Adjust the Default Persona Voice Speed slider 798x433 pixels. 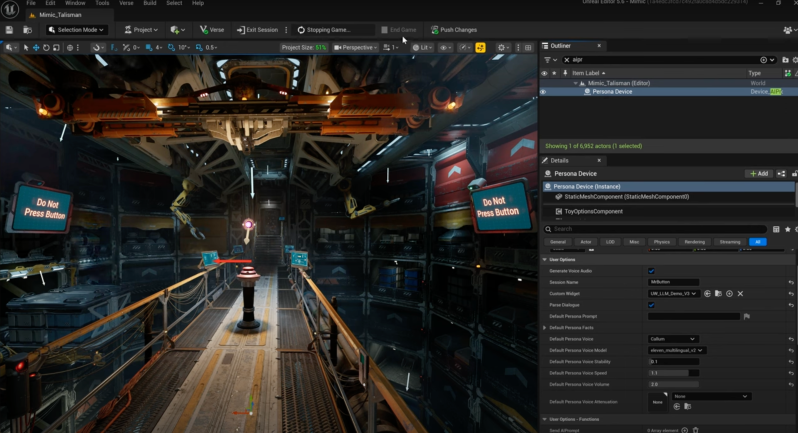[673, 373]
